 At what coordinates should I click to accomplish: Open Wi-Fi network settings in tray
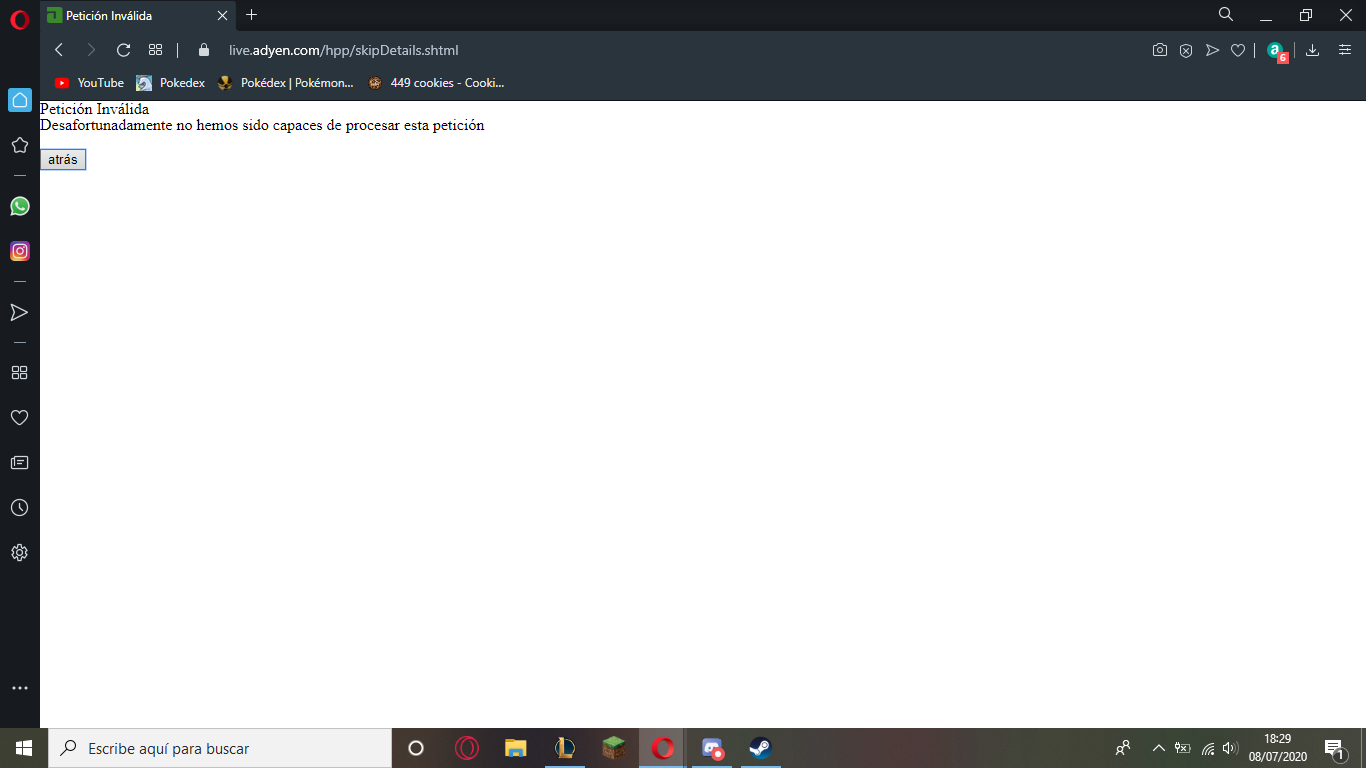point(1208,748)
